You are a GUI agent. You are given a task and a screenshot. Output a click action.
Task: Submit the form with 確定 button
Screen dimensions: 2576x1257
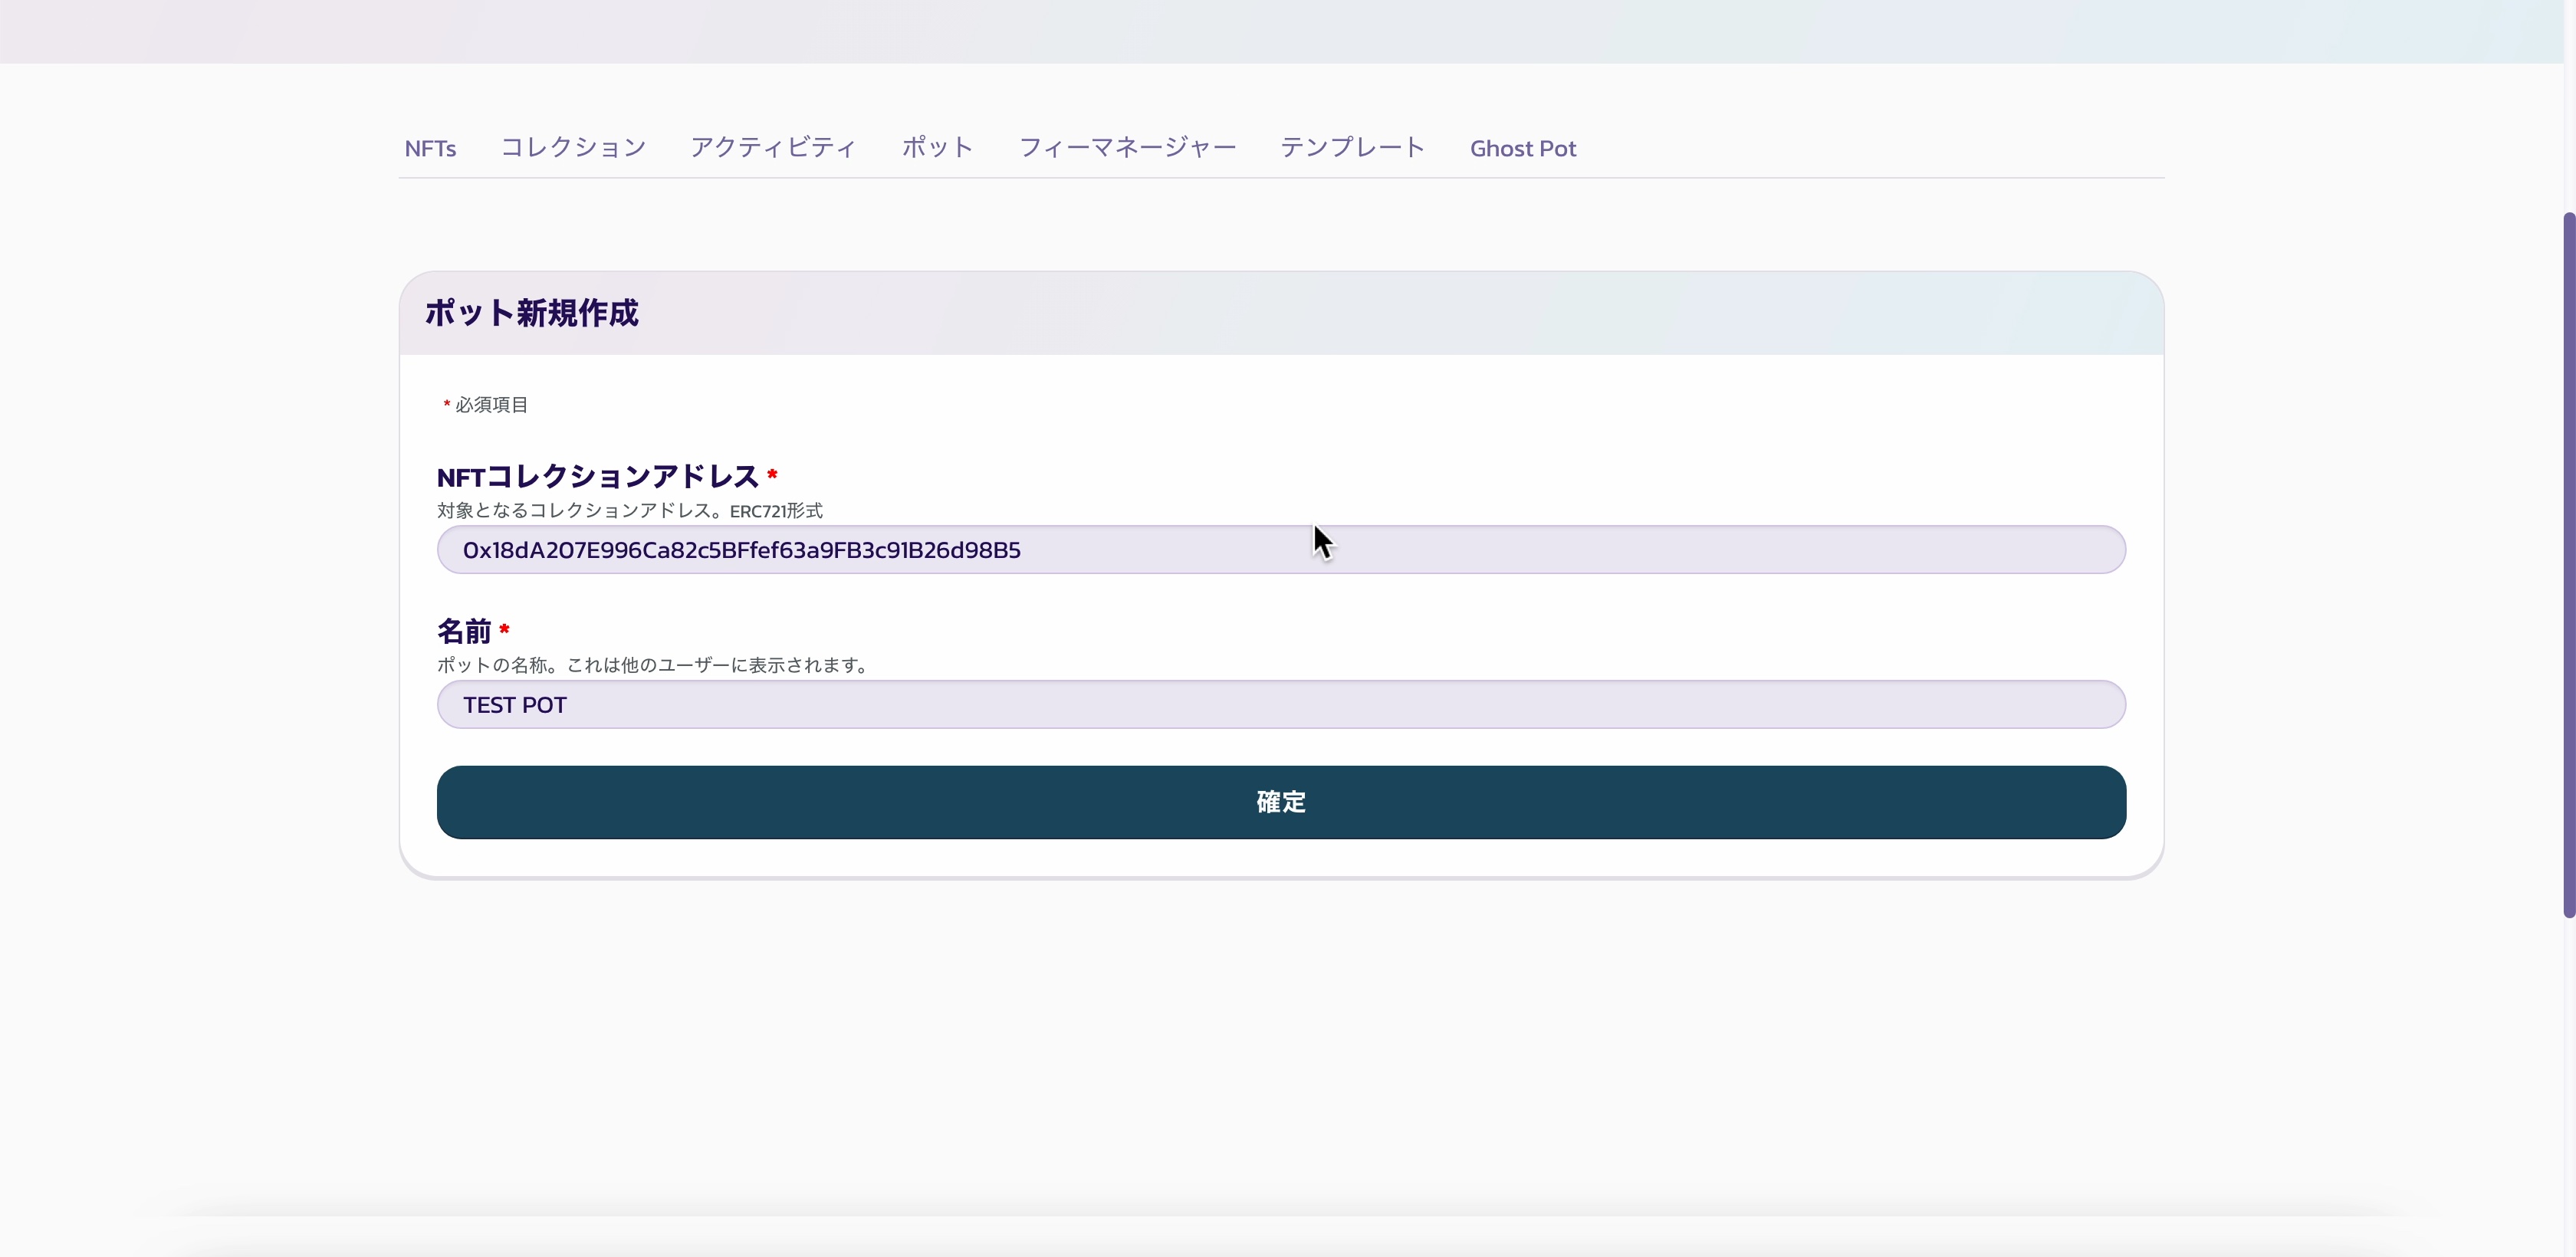[1281, 802]
